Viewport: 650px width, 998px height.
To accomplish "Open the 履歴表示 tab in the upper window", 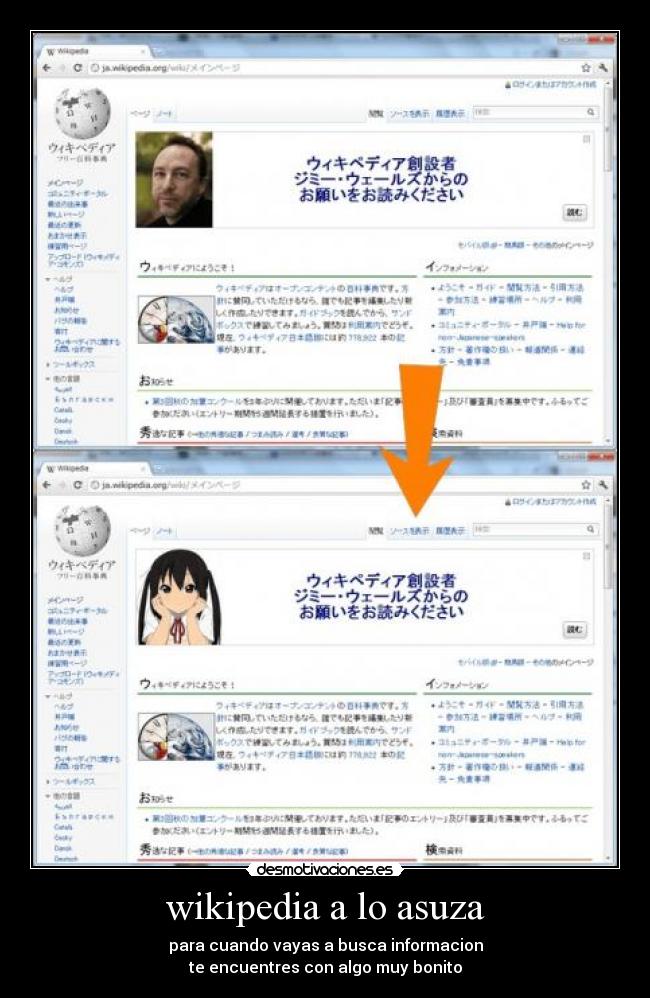I will [x=449, y=113].
